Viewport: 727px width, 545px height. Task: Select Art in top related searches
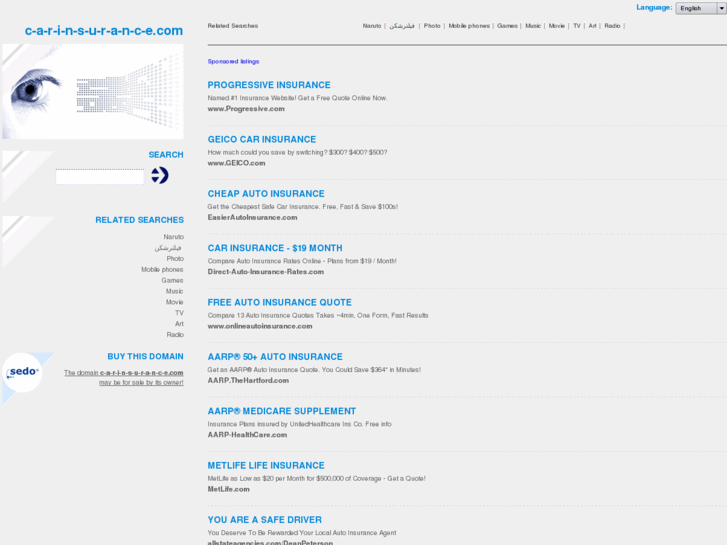click(592, 26)
